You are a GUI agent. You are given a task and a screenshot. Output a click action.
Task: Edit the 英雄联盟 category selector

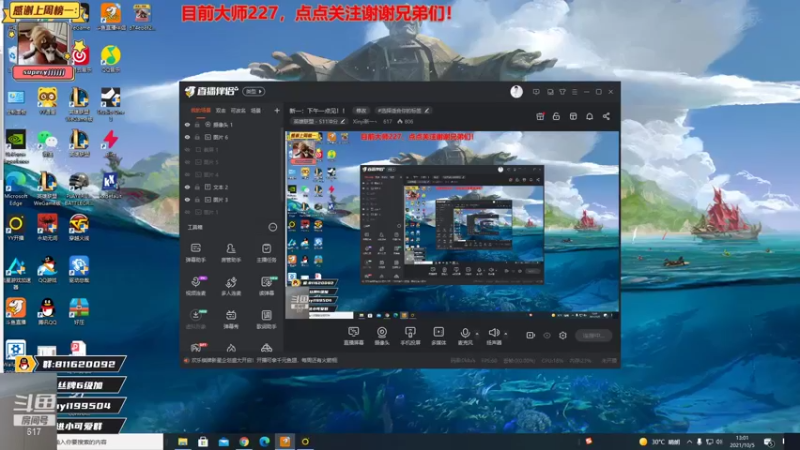point(319,121)
